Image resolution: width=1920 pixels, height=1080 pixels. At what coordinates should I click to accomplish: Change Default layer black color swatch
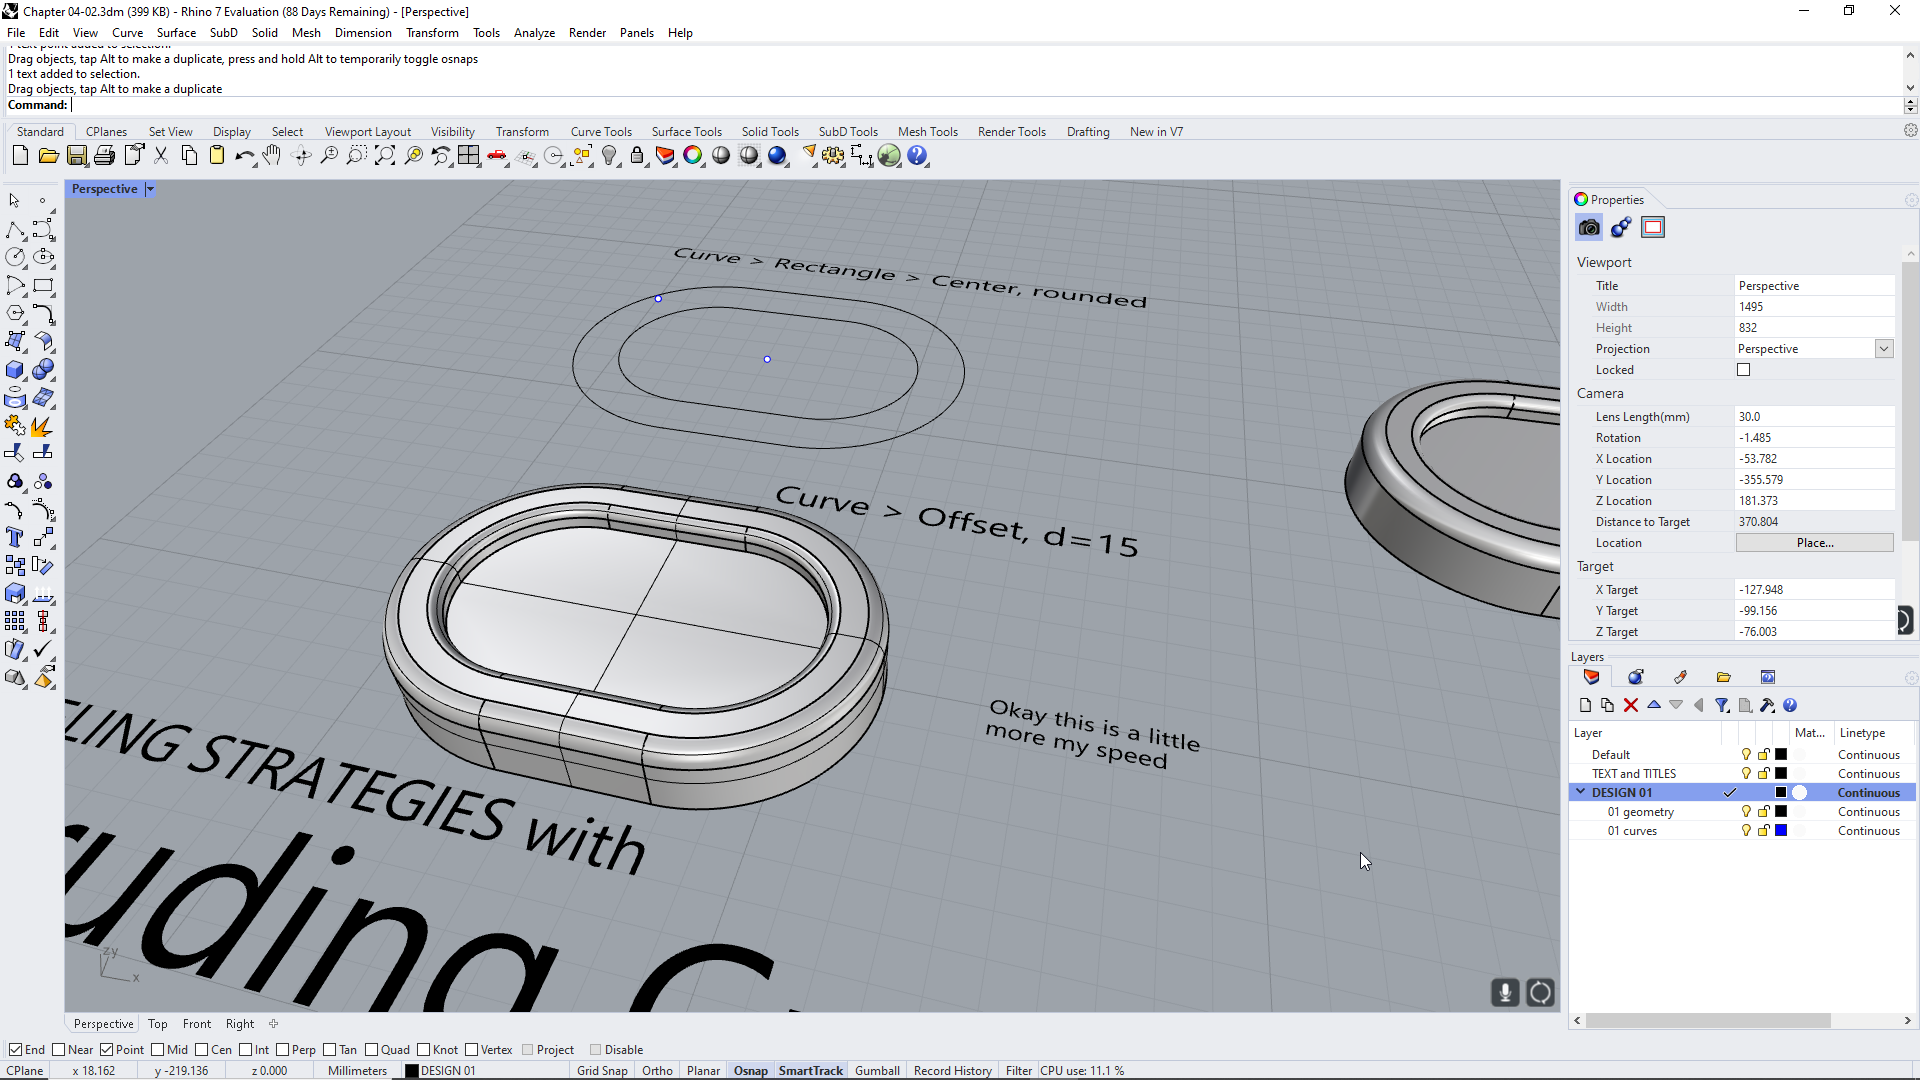point(1781,755)
